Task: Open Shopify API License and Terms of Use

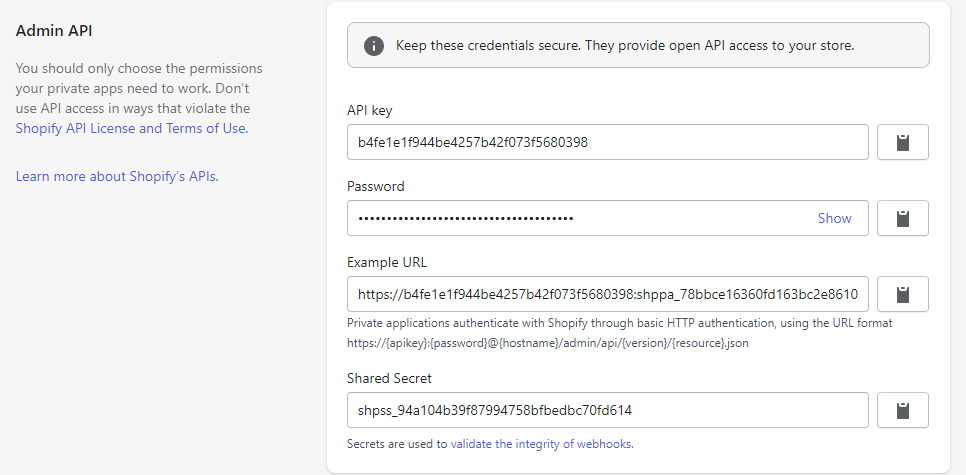Action: [131, 128]
